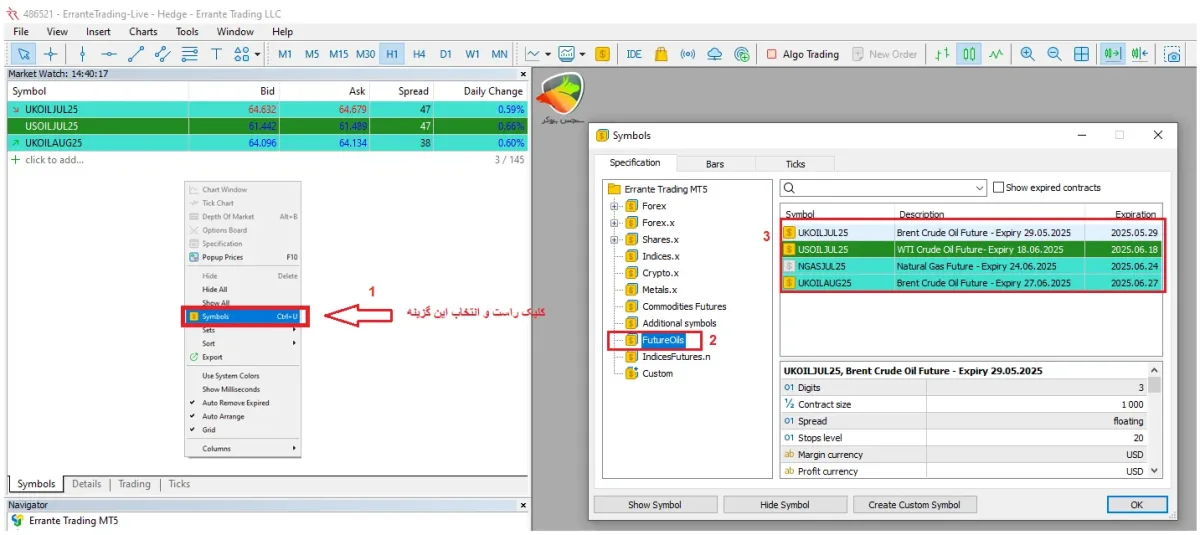Switch chart to candlestick mode
Image resolution: width=1200 pixels, height=535 pixels.
click(x=969, y=54)
